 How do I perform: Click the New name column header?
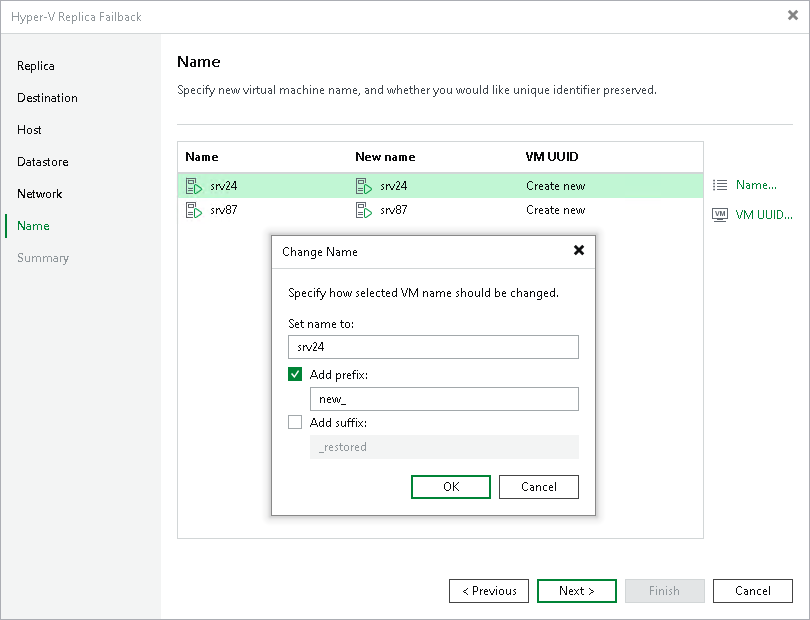click(385, 157)
